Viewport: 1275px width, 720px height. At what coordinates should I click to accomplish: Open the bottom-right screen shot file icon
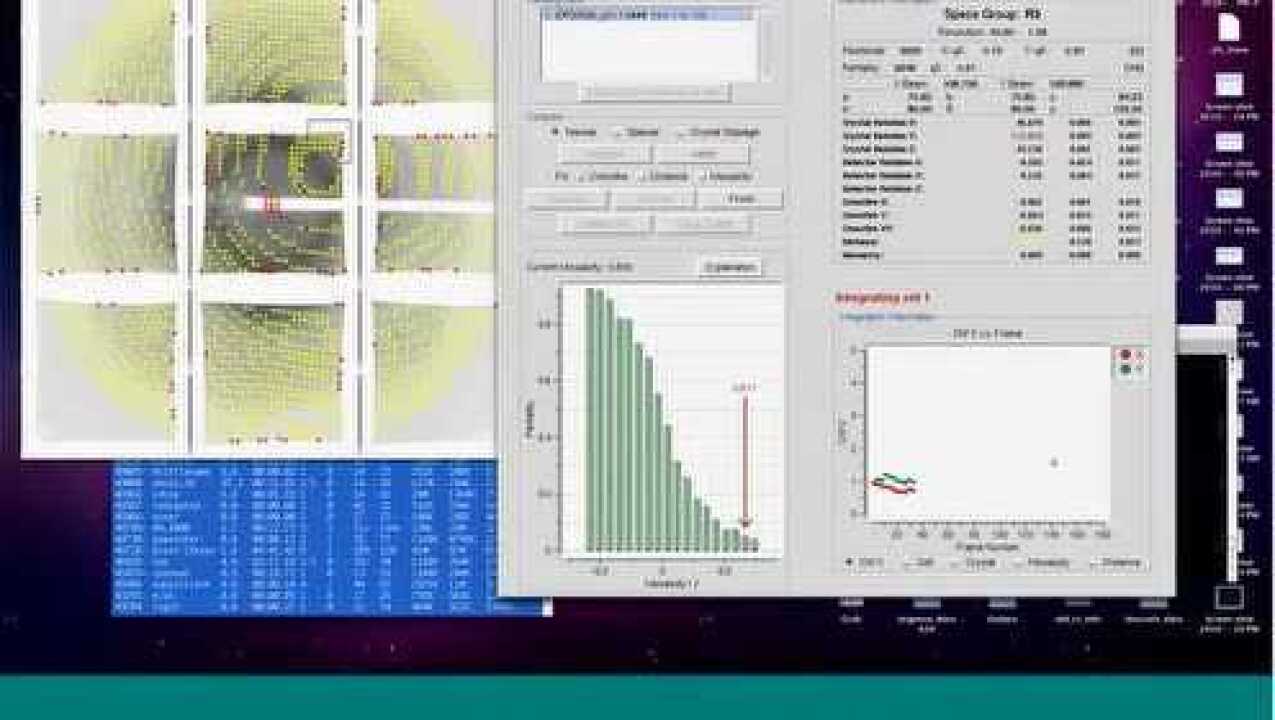pos(1229,598)
